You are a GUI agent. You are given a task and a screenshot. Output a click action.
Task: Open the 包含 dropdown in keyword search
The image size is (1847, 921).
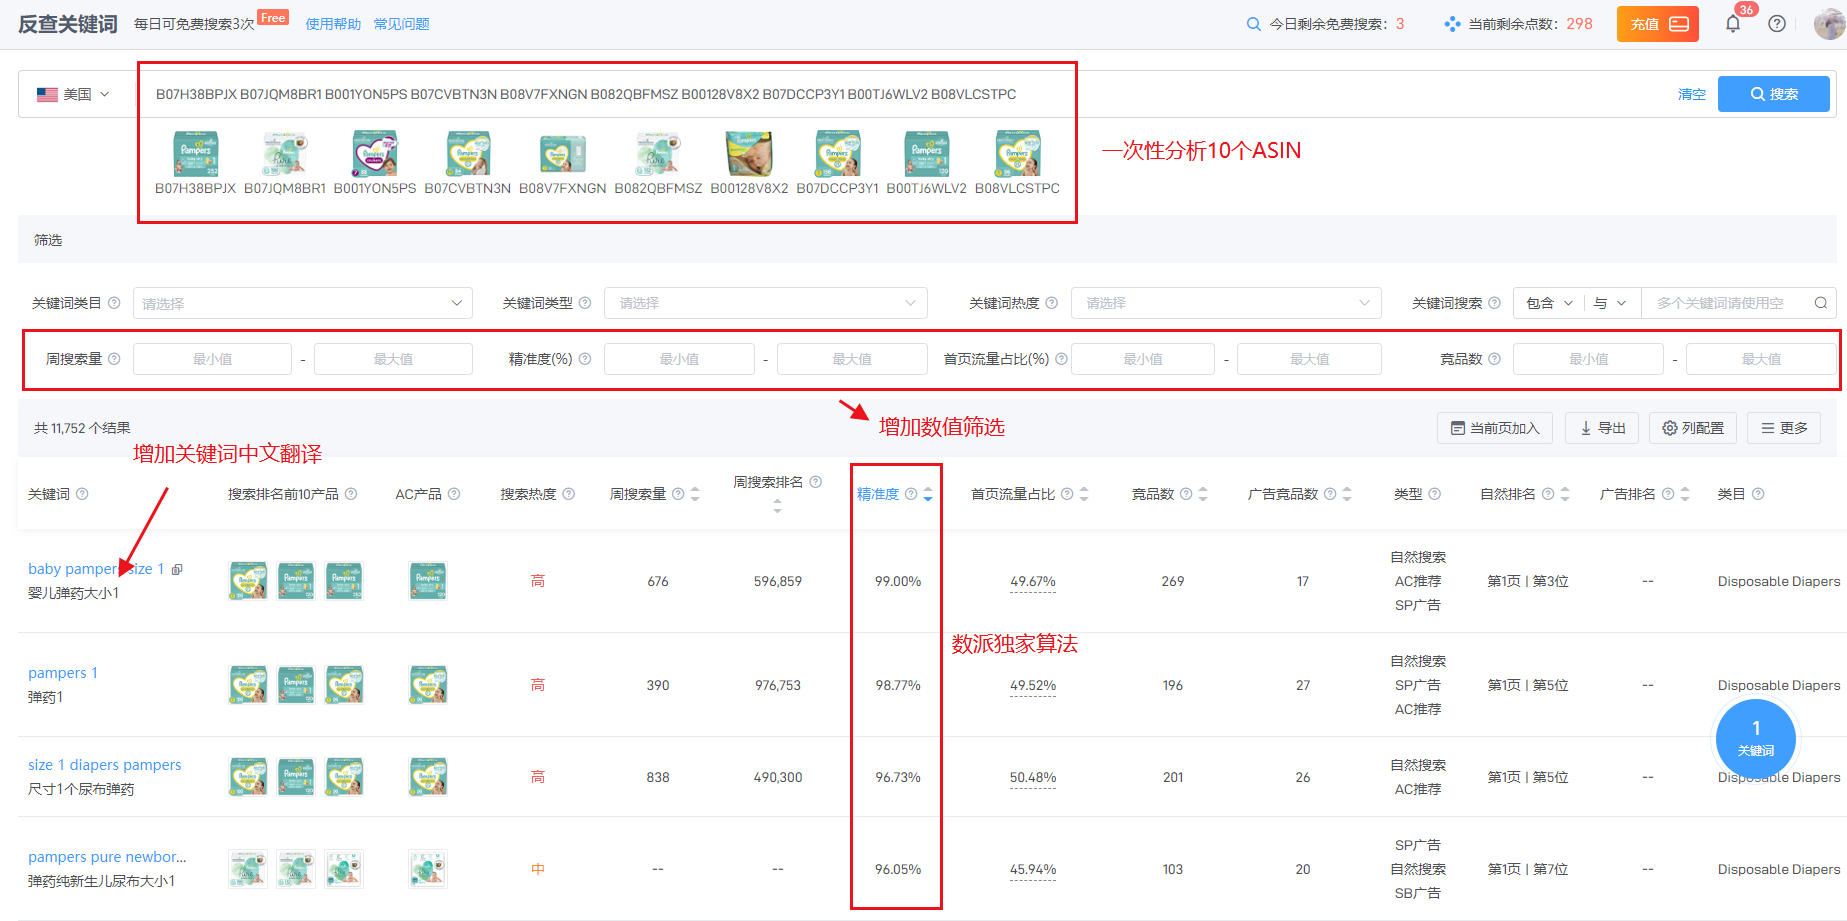(1549, 303)
